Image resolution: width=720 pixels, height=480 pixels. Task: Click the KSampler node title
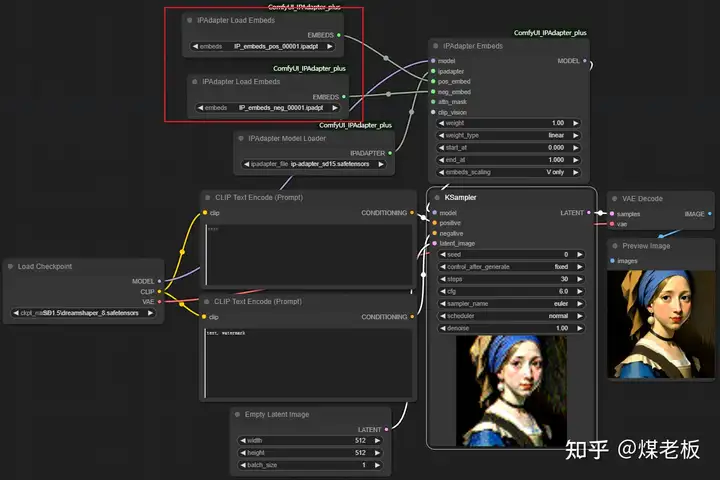[460, 198]
